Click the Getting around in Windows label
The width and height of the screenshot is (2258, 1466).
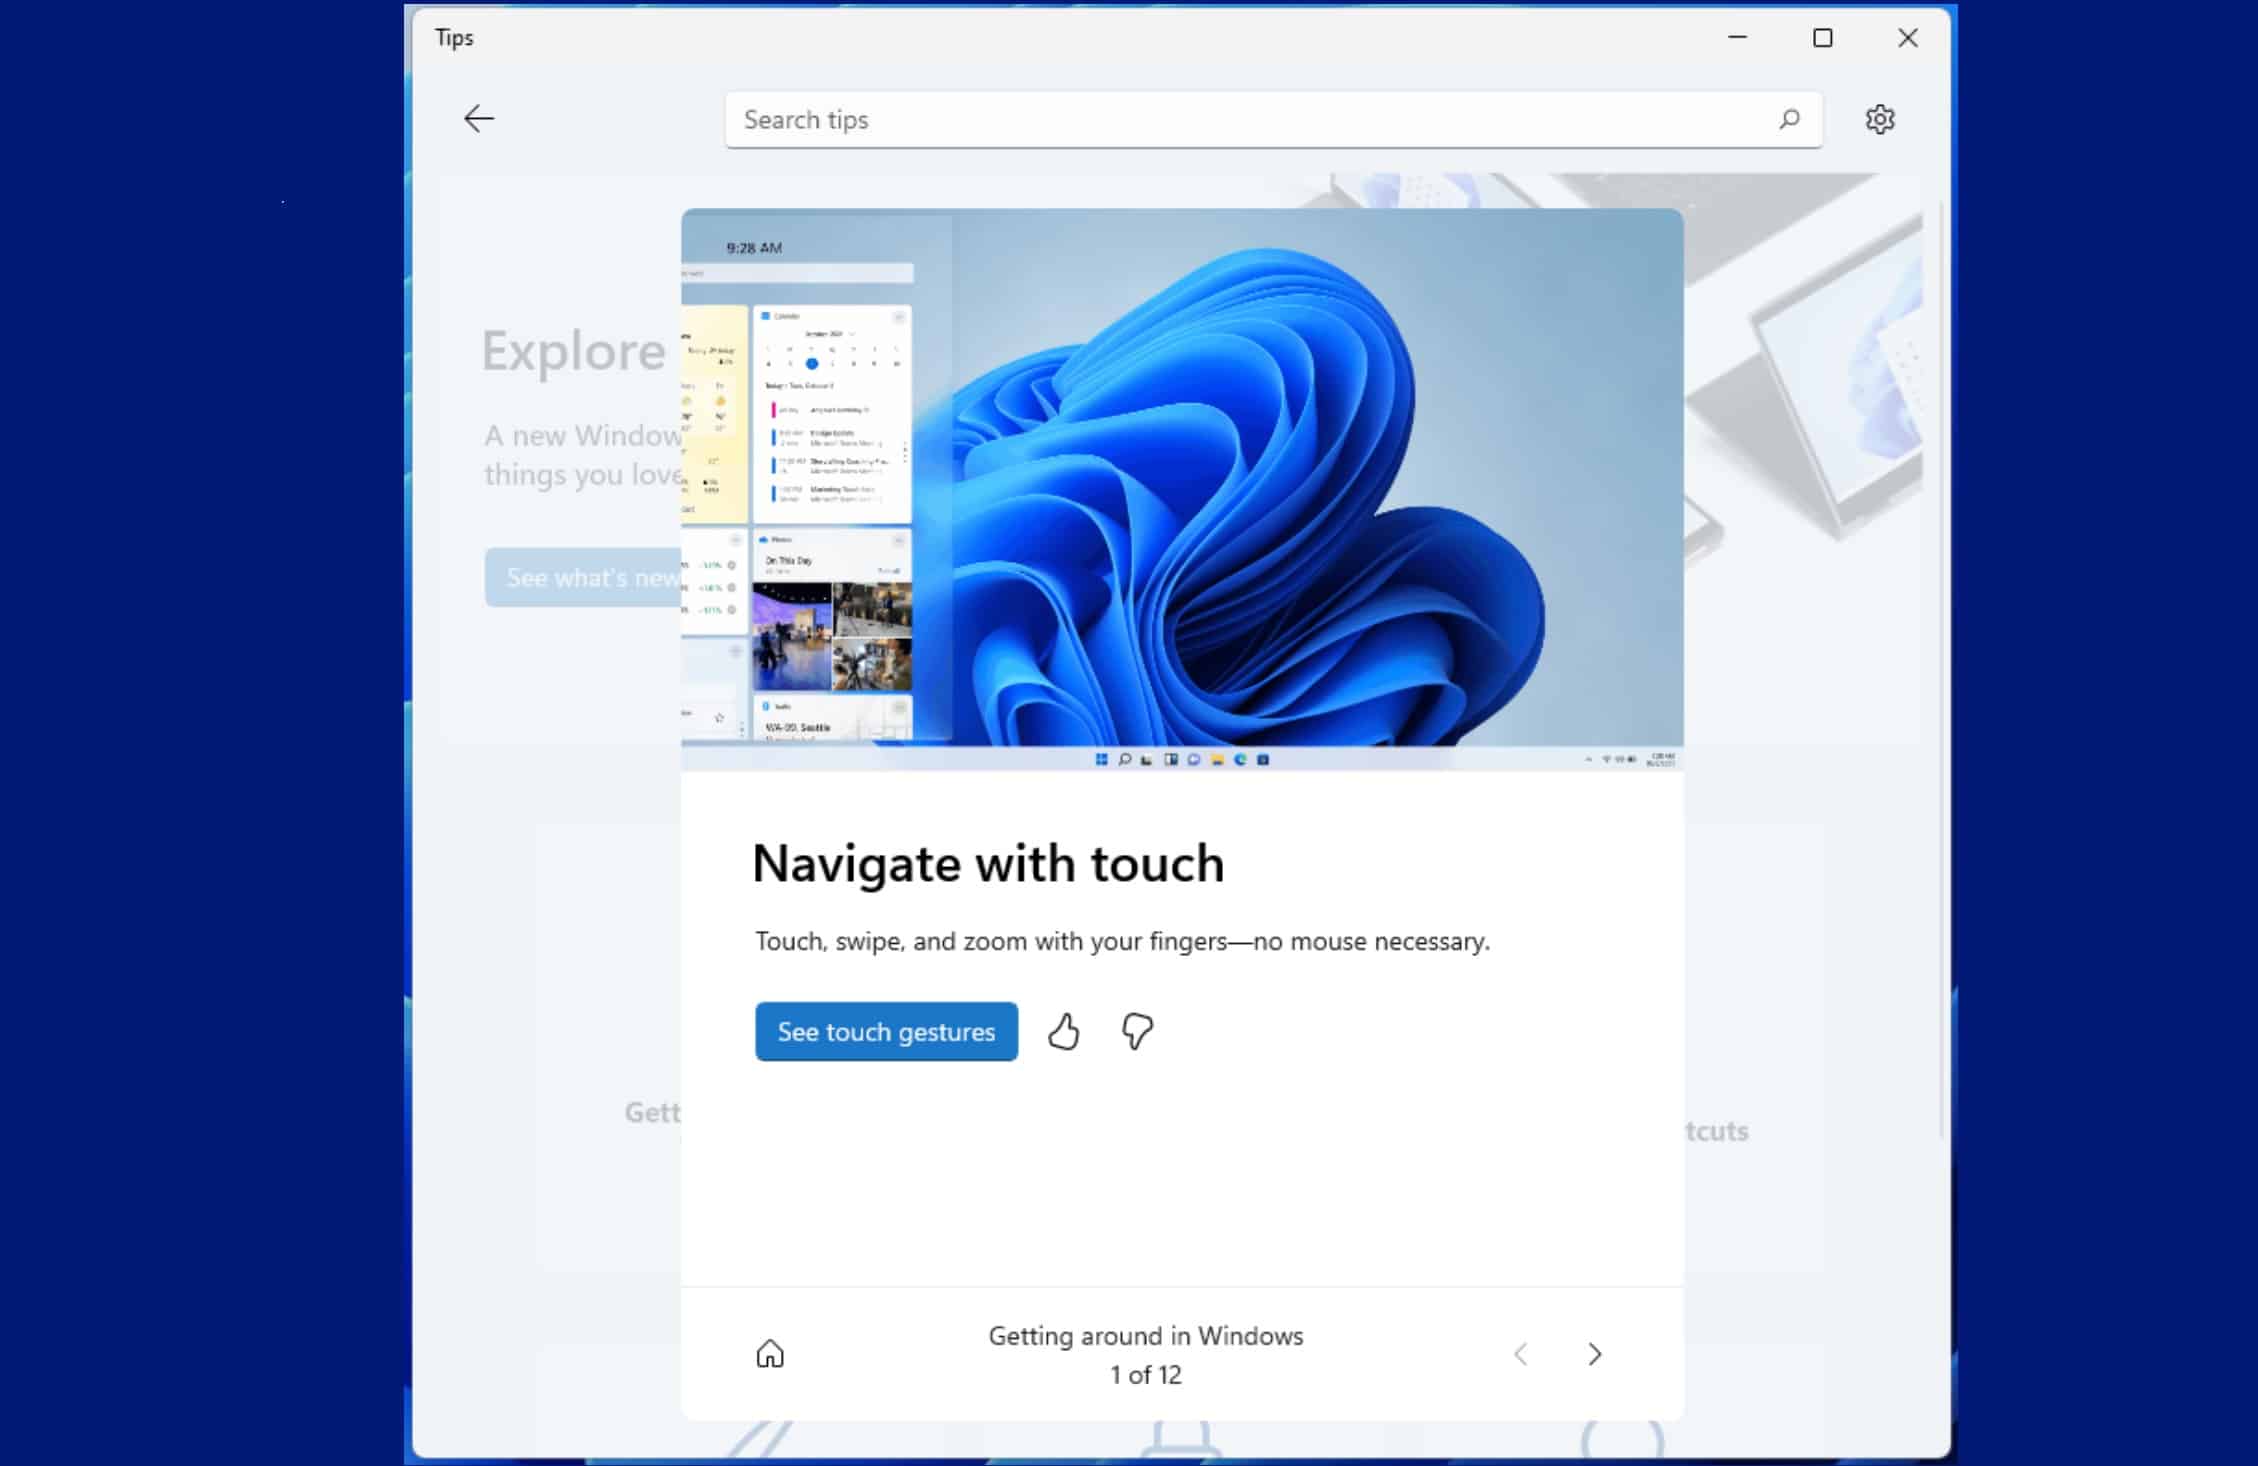1146,1336
